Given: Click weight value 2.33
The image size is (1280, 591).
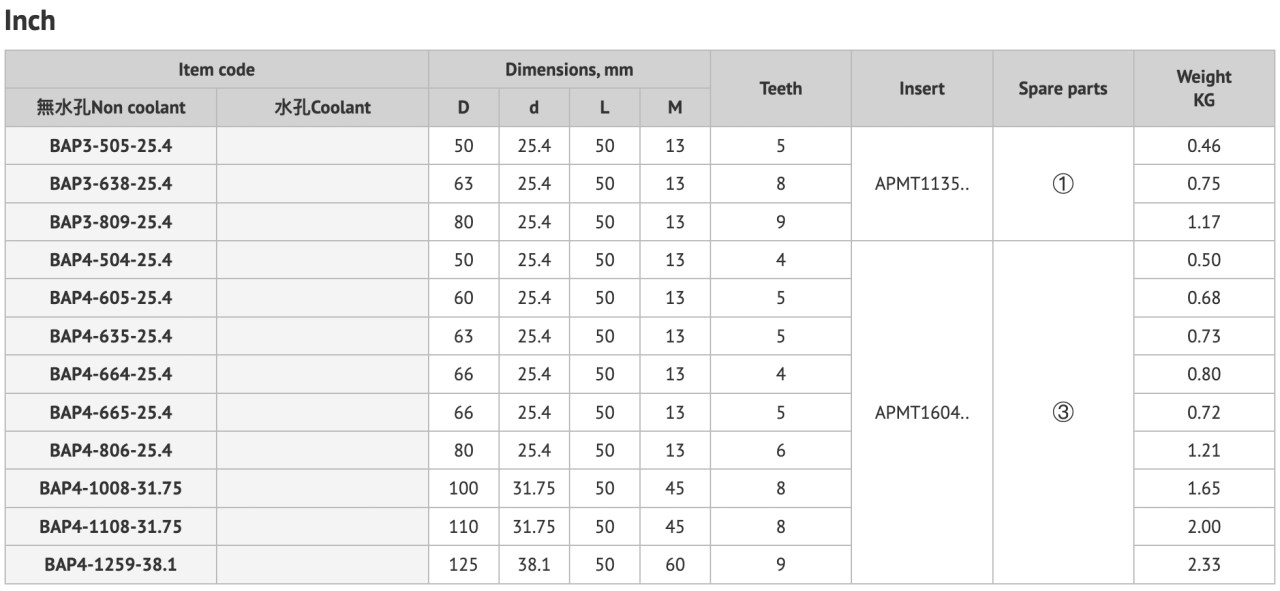Looking at the screenshot, I should (1204, 564).
